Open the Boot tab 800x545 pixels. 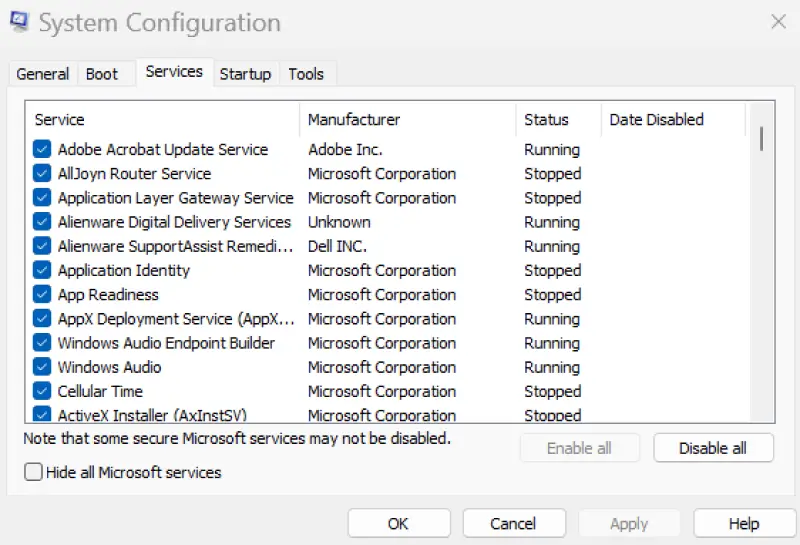click(102, 74)
